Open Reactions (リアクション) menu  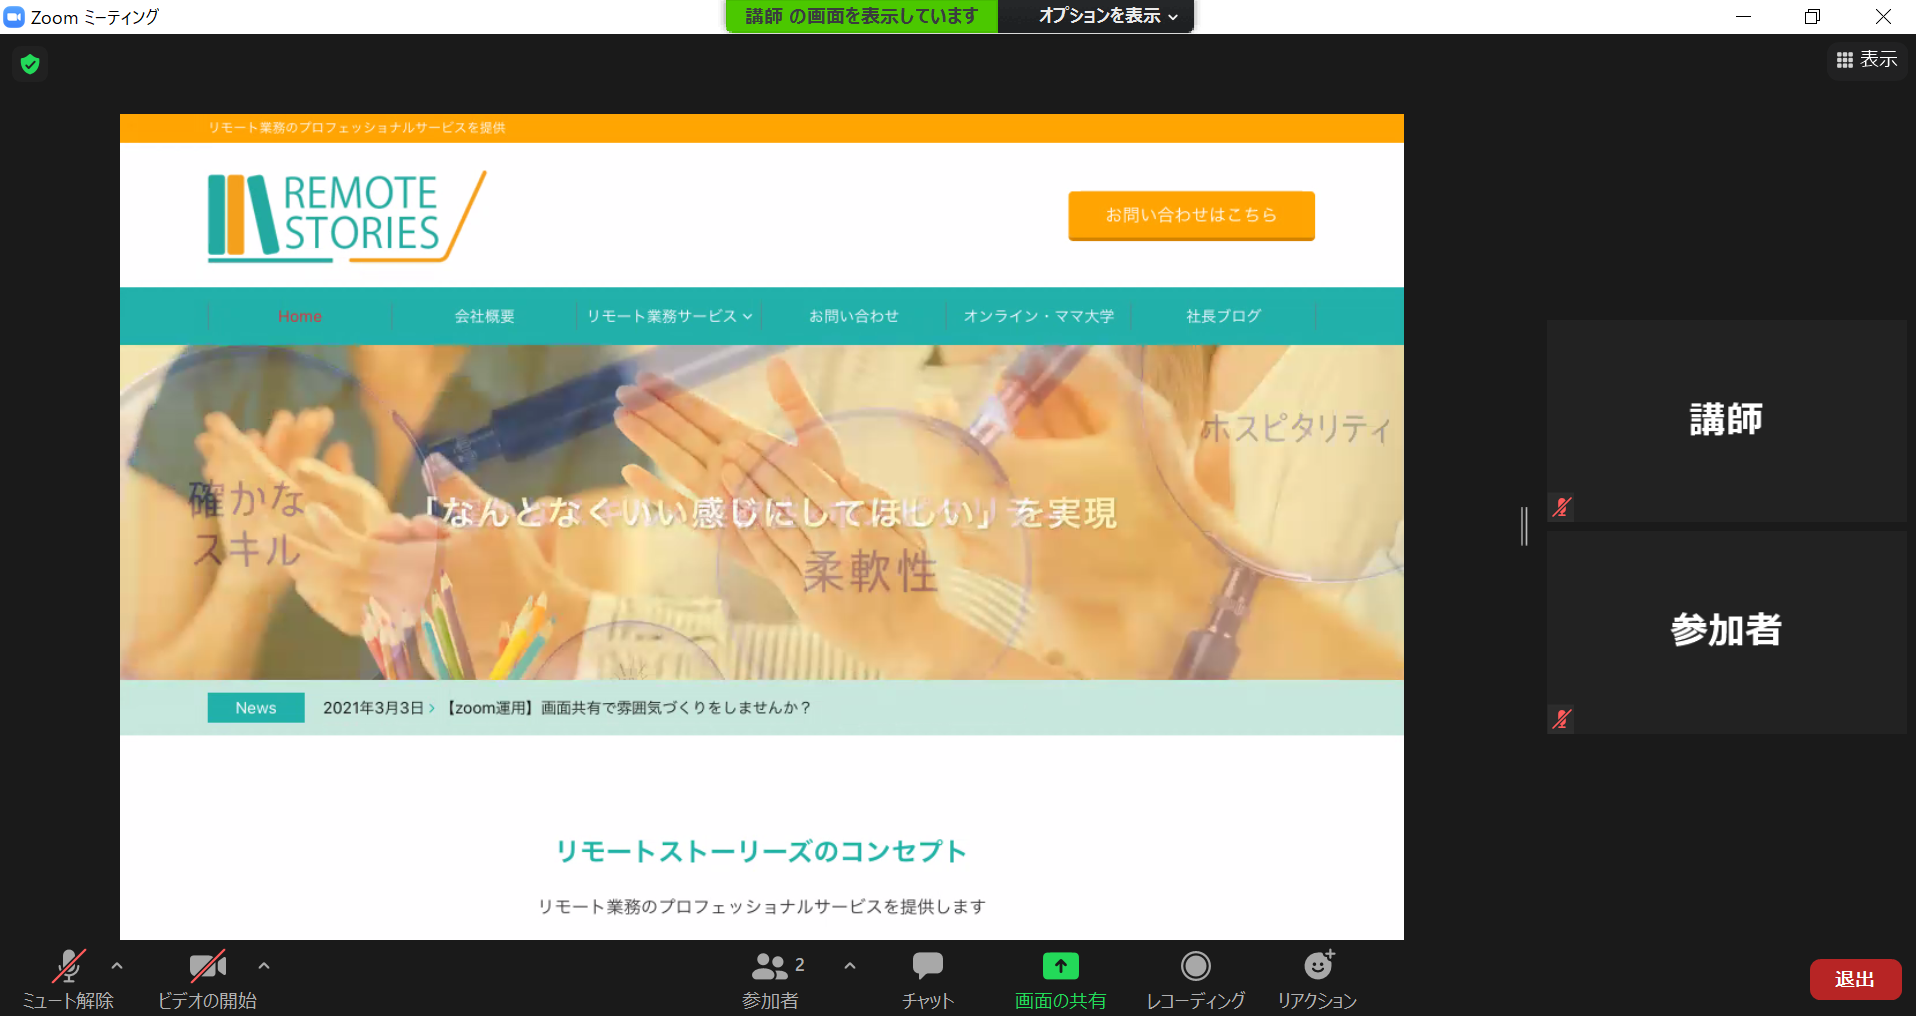[x=1317, y=978]
